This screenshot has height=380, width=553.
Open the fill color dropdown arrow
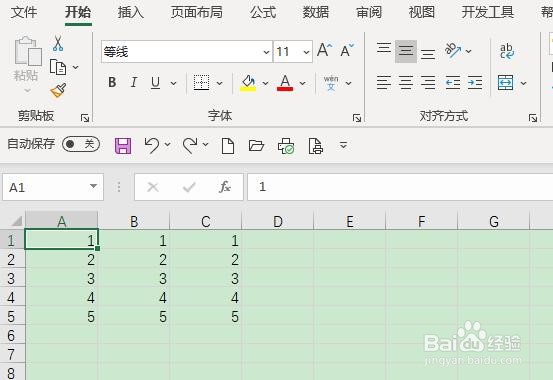(x=265, y=83)
